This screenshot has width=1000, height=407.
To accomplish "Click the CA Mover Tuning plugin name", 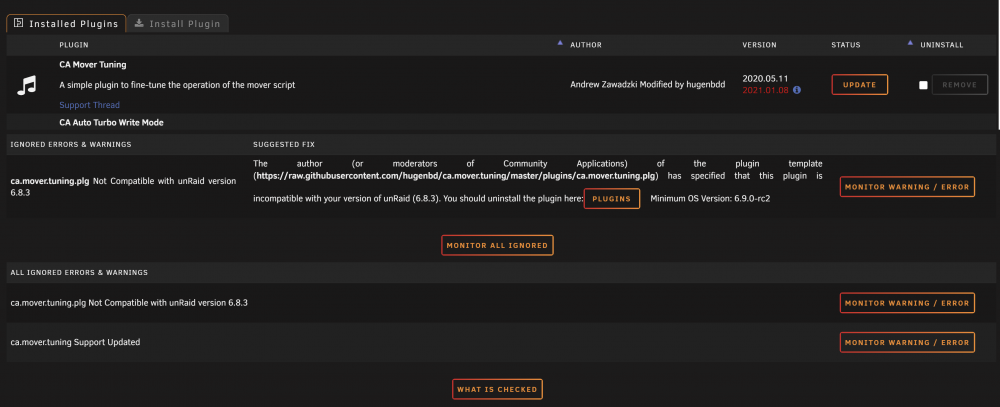I will pyautogui.click(x=92, y=65).
